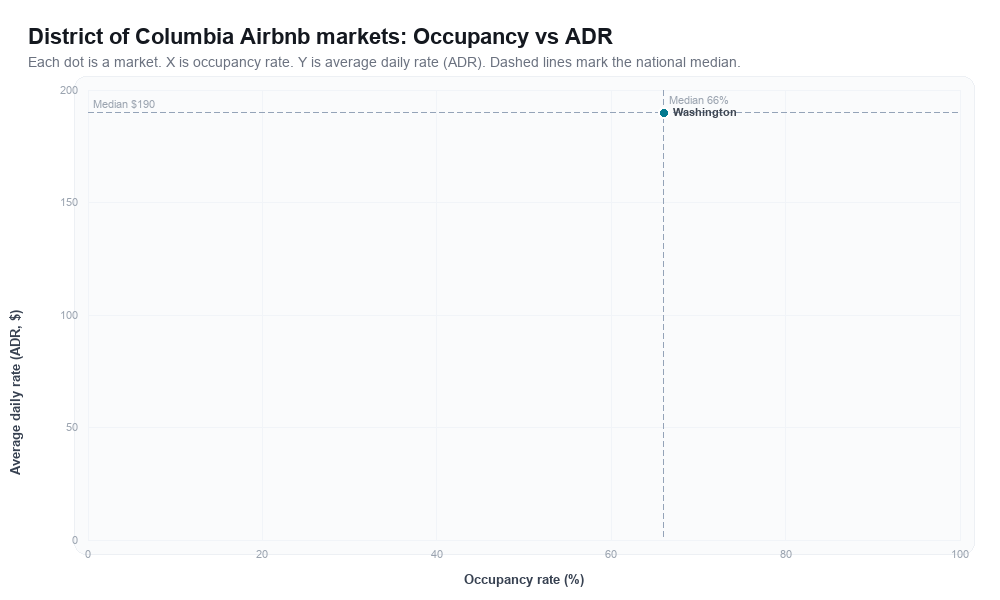Click the y-axis tick label 200
Screen dimensions: 1000x600
[69, 90]
